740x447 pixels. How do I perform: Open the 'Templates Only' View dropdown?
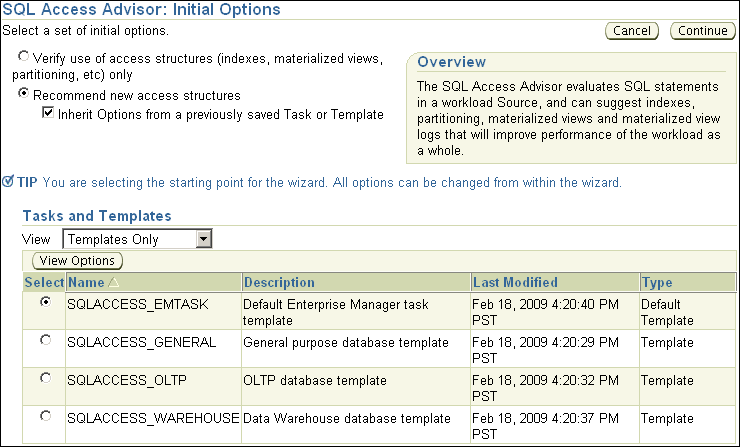[x=203, y=239]
